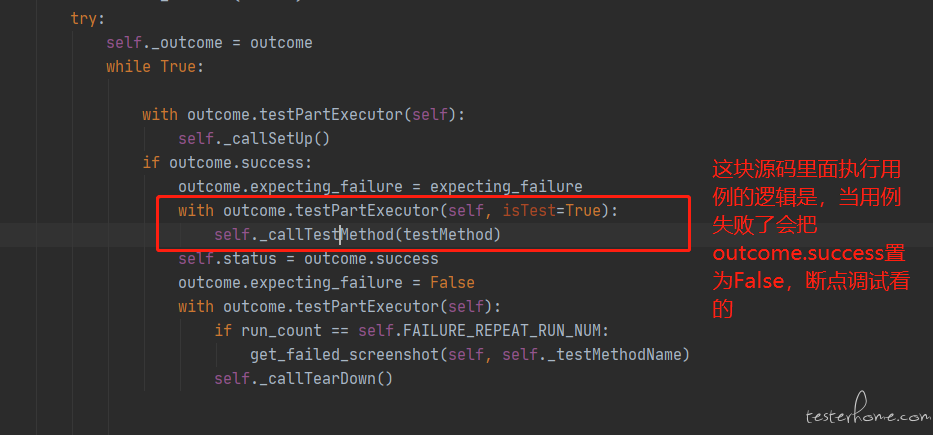
Task: Click the False keyword value
Action: [452, 283]
